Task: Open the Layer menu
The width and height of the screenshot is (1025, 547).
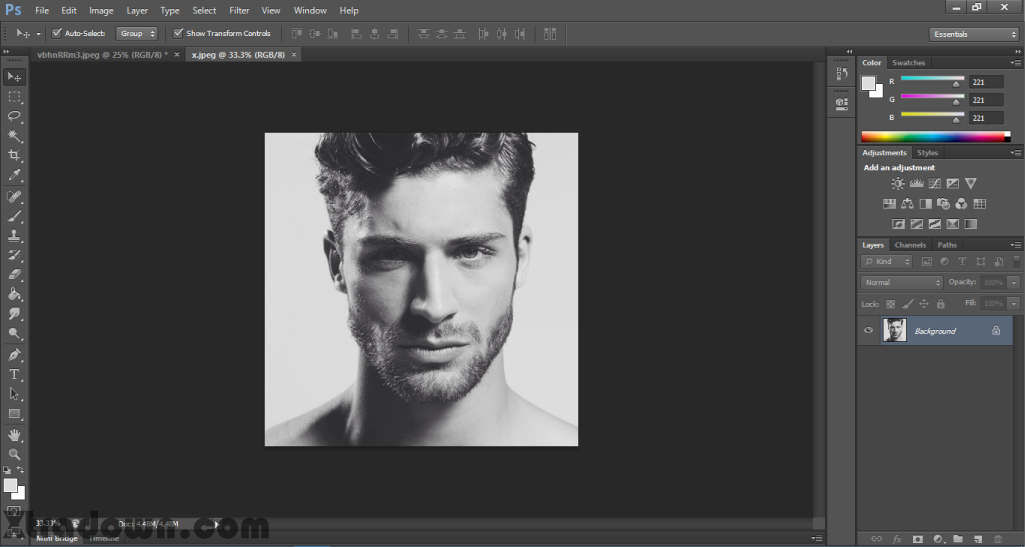Action: pos(137,10)
